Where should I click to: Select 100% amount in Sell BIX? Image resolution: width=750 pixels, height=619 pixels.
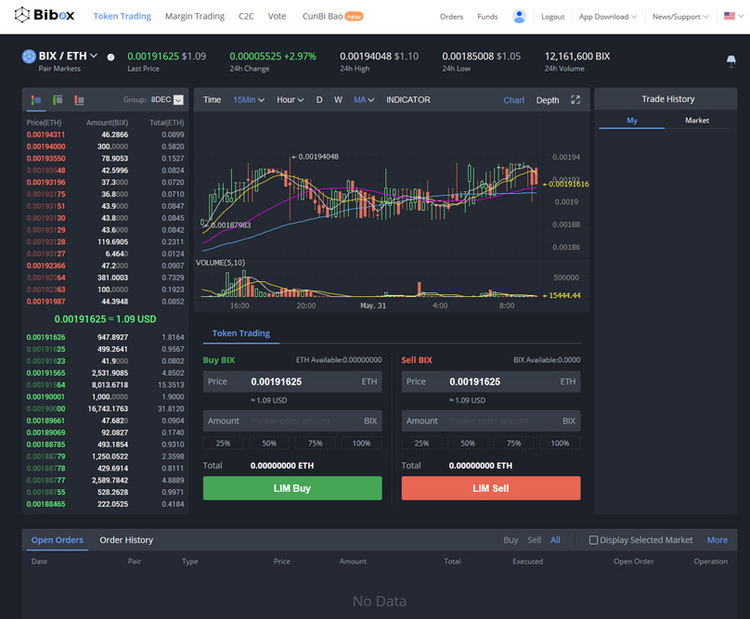(x=560, y=443)
